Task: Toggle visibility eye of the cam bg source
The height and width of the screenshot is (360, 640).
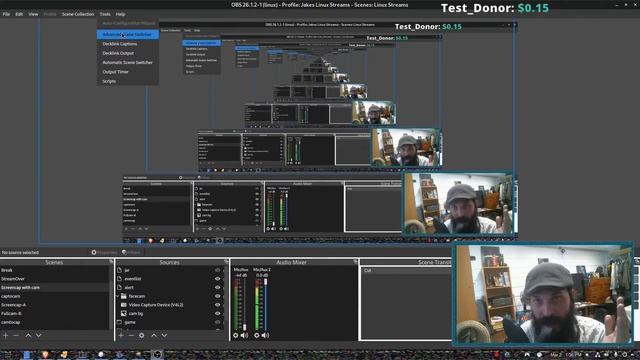Action: (218, 313)
